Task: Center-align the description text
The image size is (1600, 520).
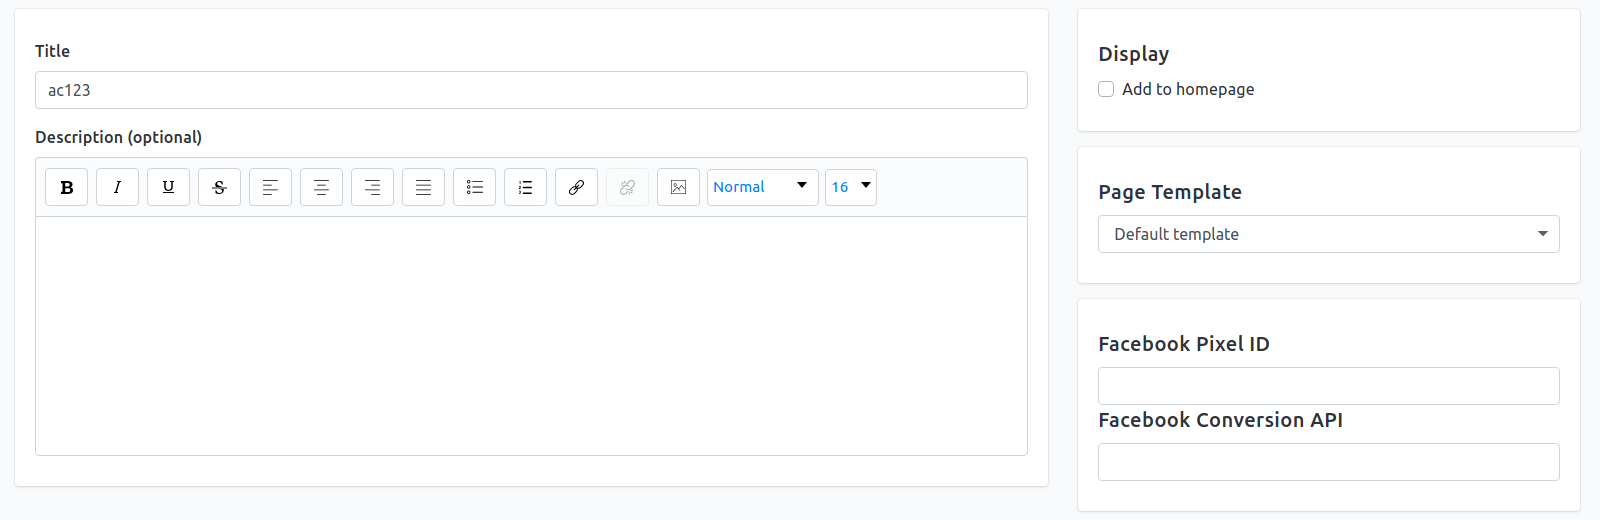Action: [321, 187]
